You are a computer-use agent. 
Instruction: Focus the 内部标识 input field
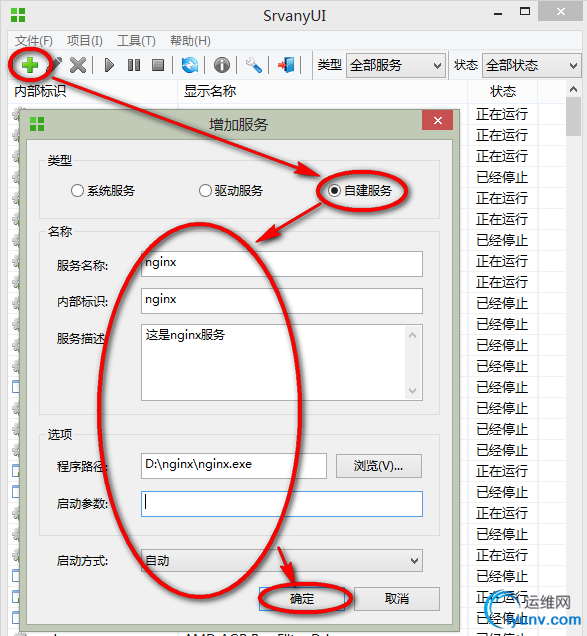click(282, 301)
